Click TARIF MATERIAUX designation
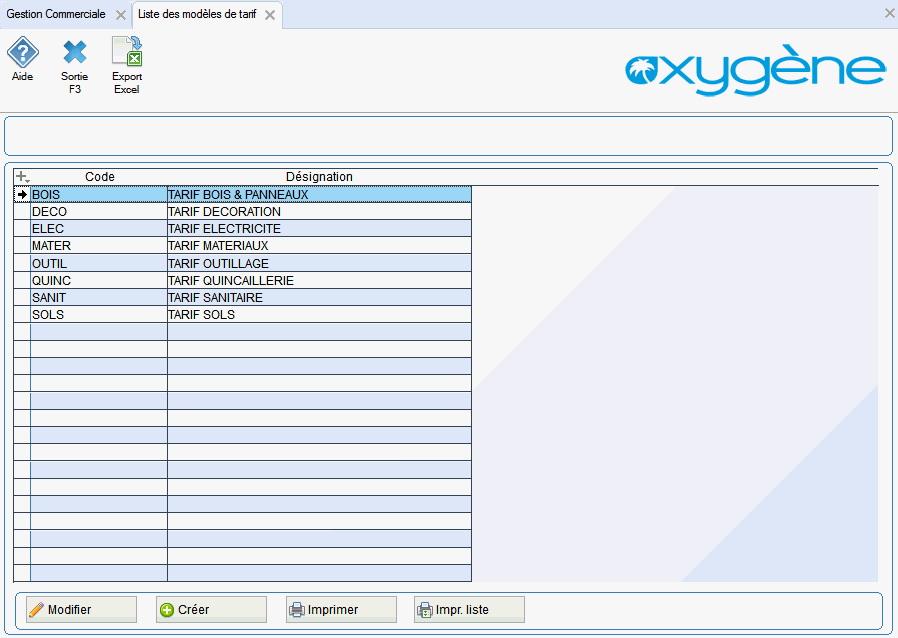The image size is (898, 638). click(x=319, y=246)
